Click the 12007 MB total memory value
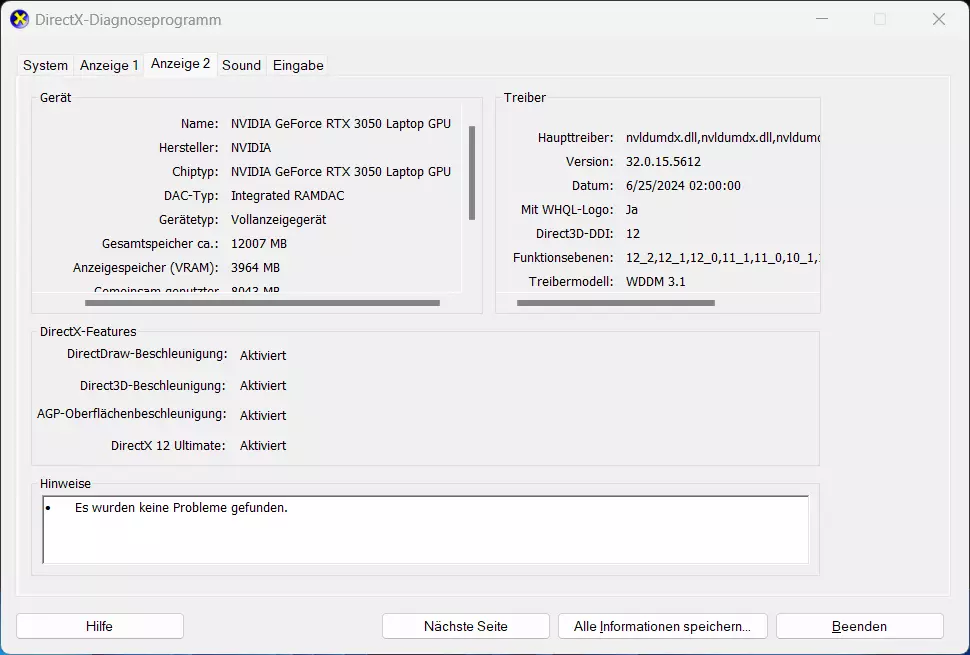 (259, 244)
